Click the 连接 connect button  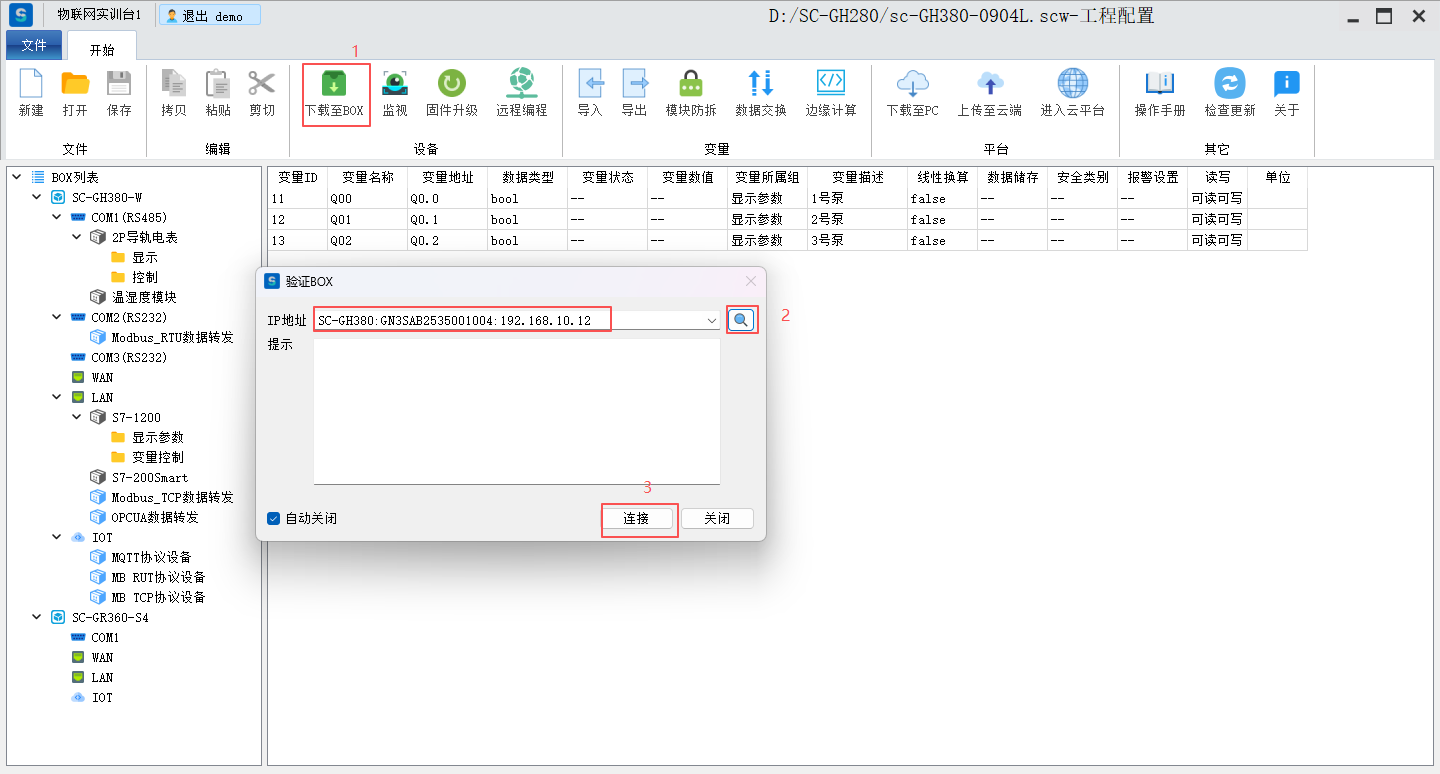point(636,519)
